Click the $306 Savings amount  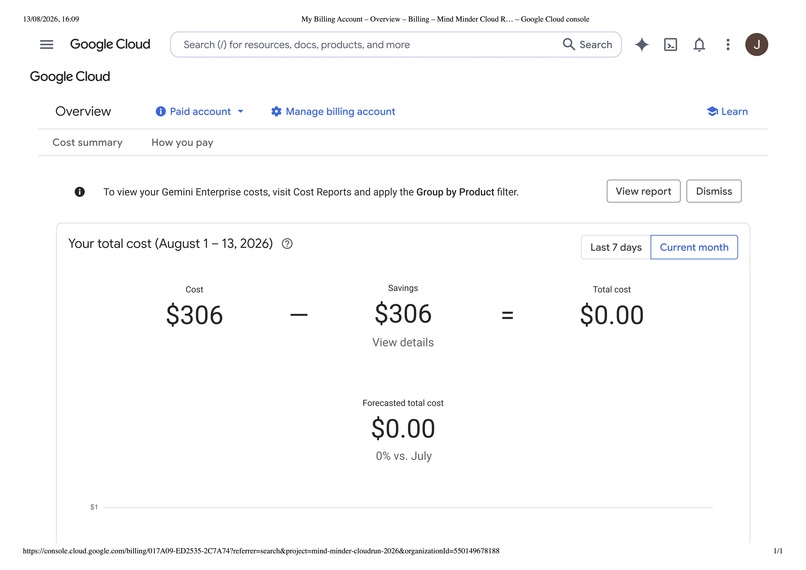coord(403,314)
